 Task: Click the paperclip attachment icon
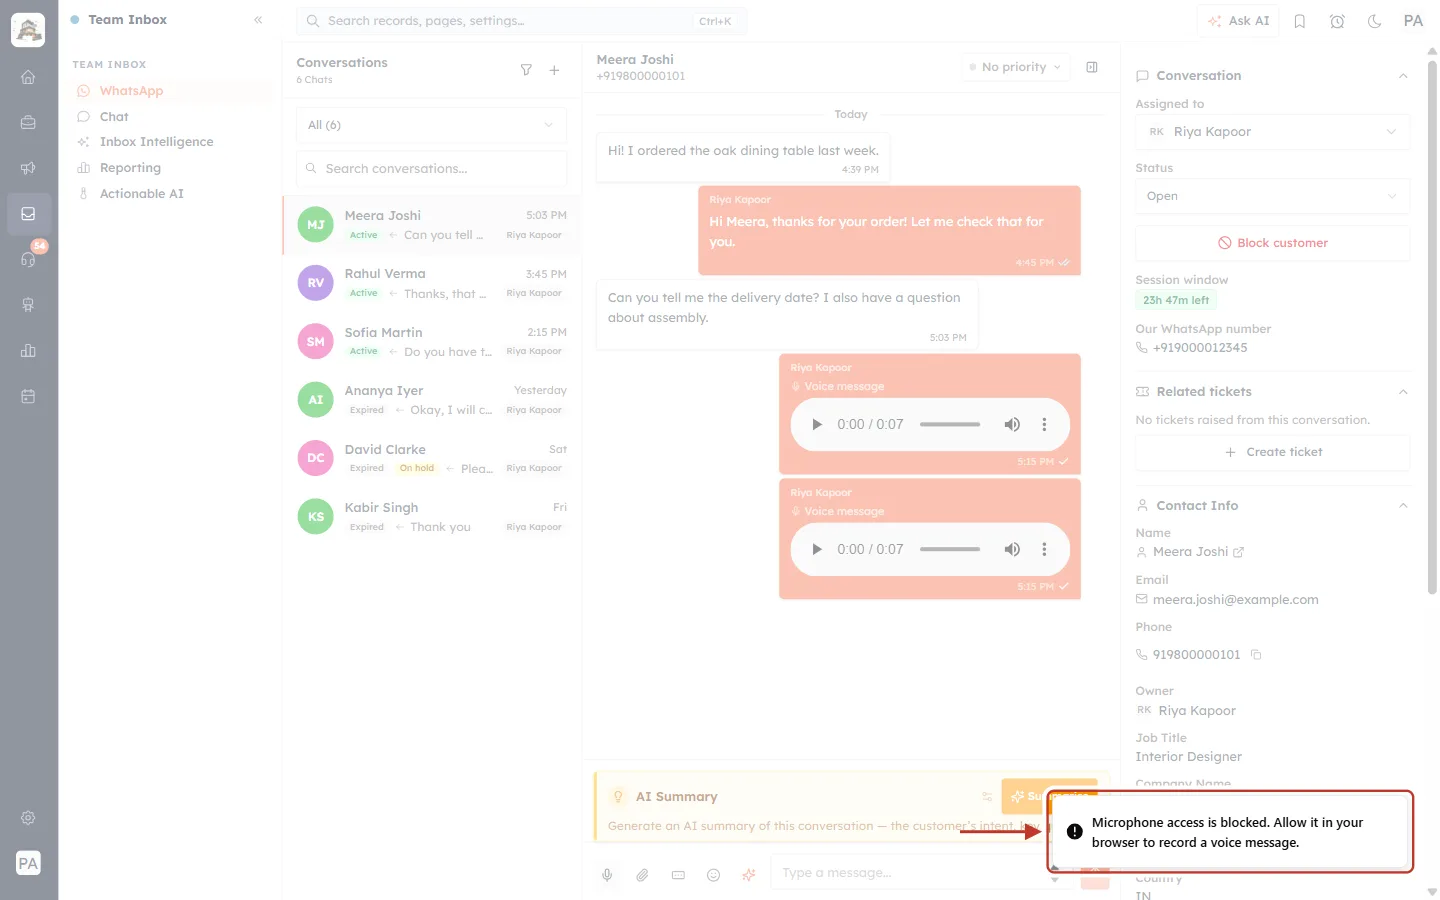pyautogui.click(x=643, y=875)
